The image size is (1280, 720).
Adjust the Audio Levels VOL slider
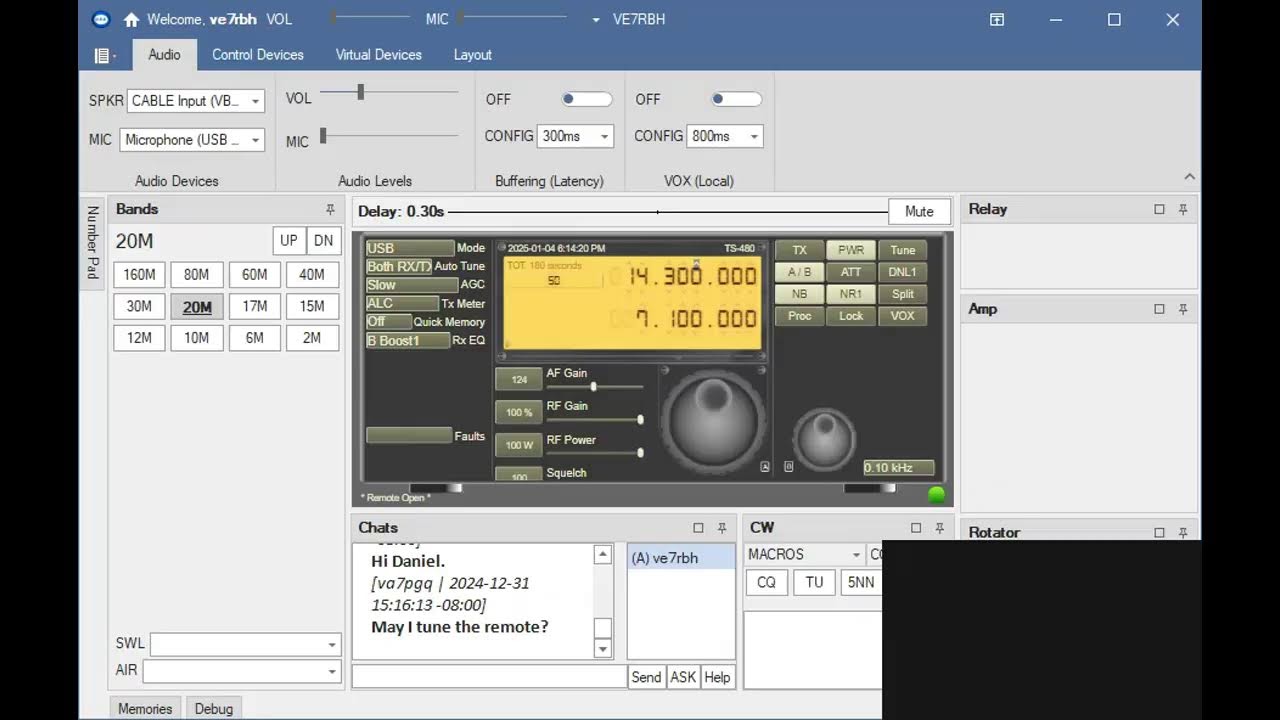(389, 93)
